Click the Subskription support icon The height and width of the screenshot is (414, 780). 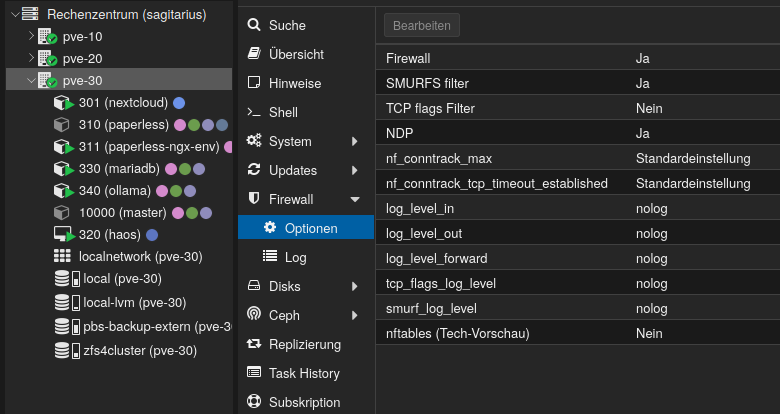pos(253,402)
